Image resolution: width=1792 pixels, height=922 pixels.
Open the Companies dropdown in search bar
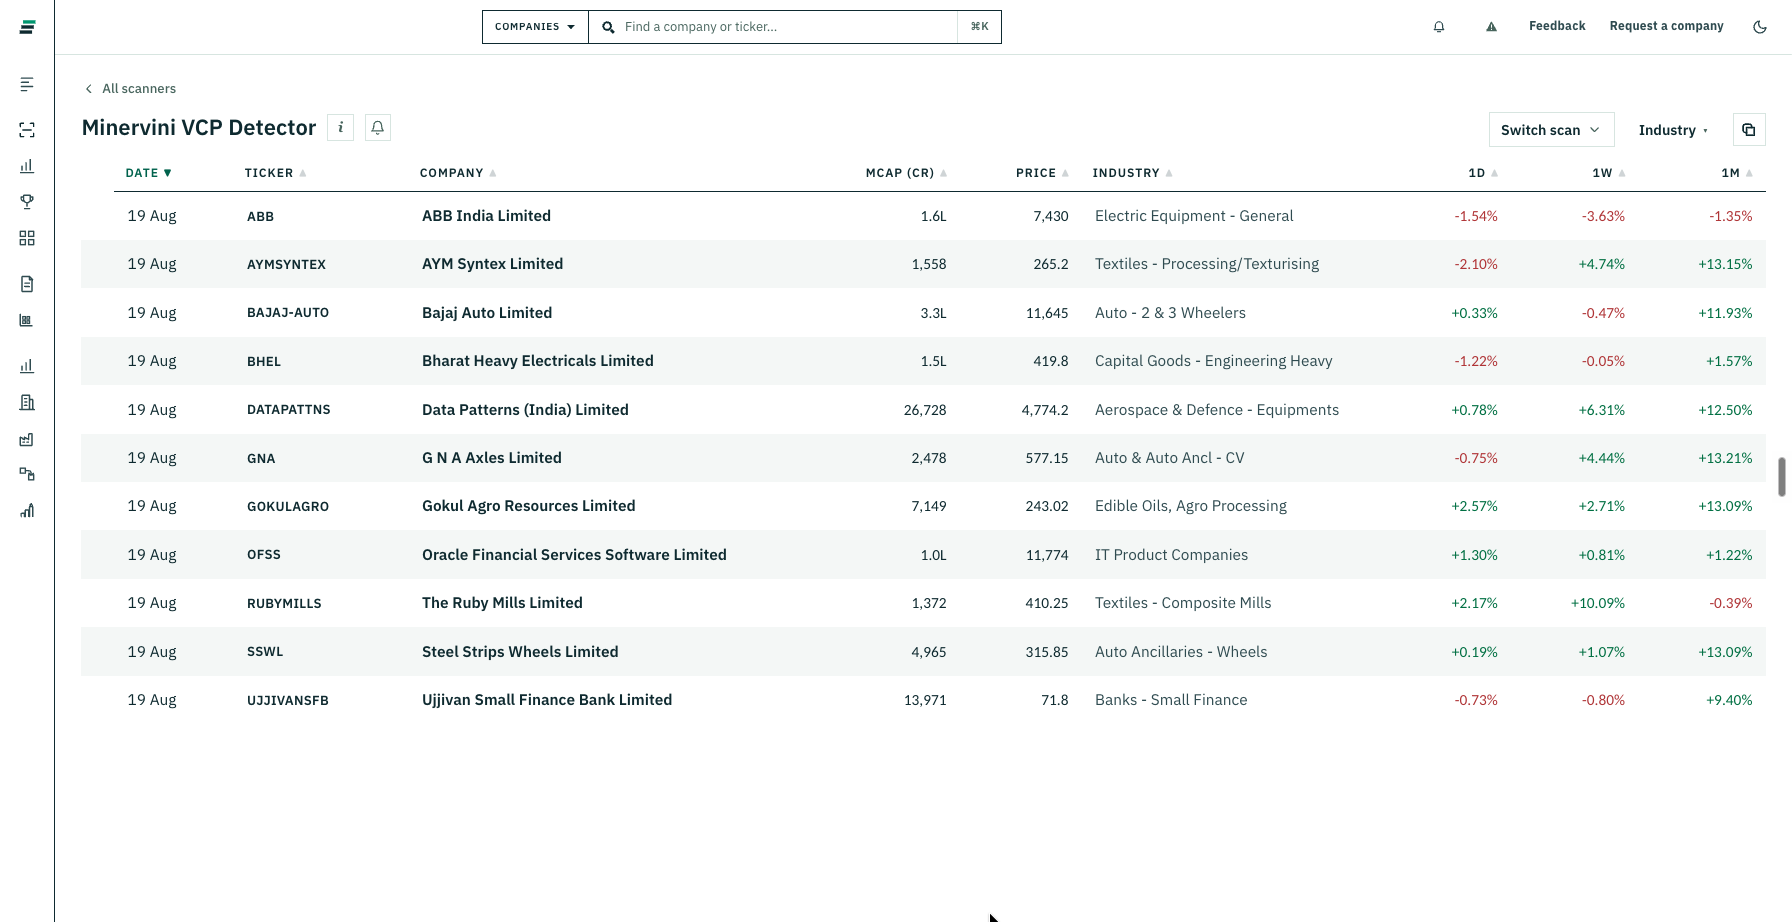(x=535, y=27)
